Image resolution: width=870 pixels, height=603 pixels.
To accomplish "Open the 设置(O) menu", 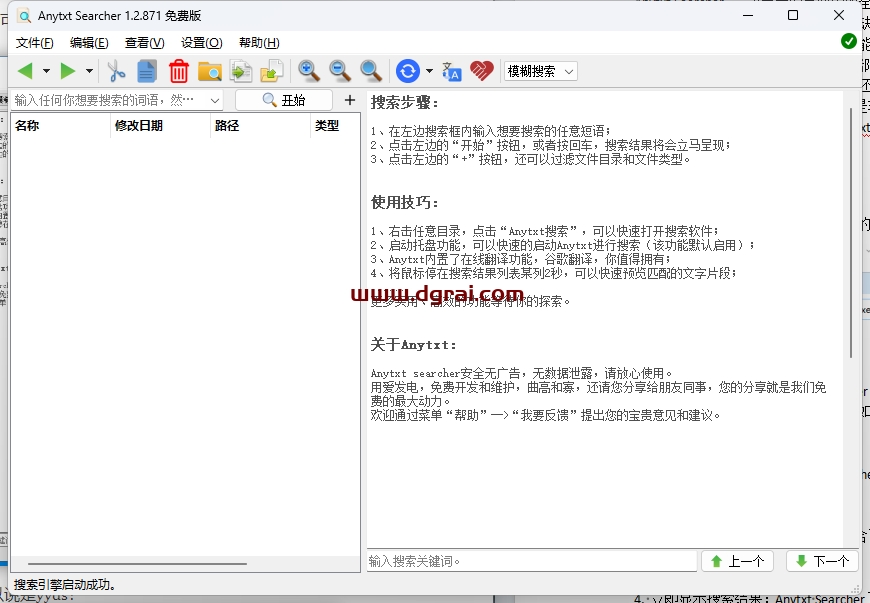I will (202, 43).
